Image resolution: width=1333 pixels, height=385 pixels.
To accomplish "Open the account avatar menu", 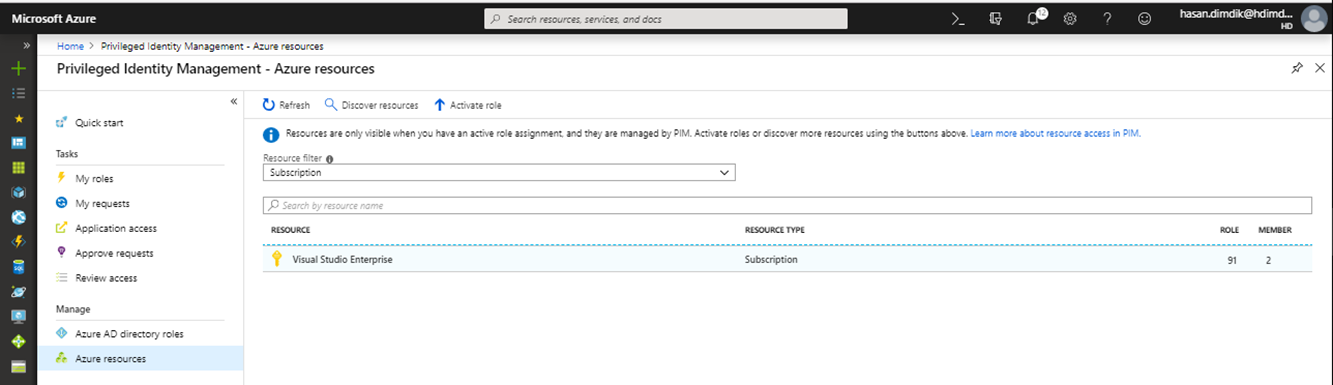I will [x=1314, y=18].
